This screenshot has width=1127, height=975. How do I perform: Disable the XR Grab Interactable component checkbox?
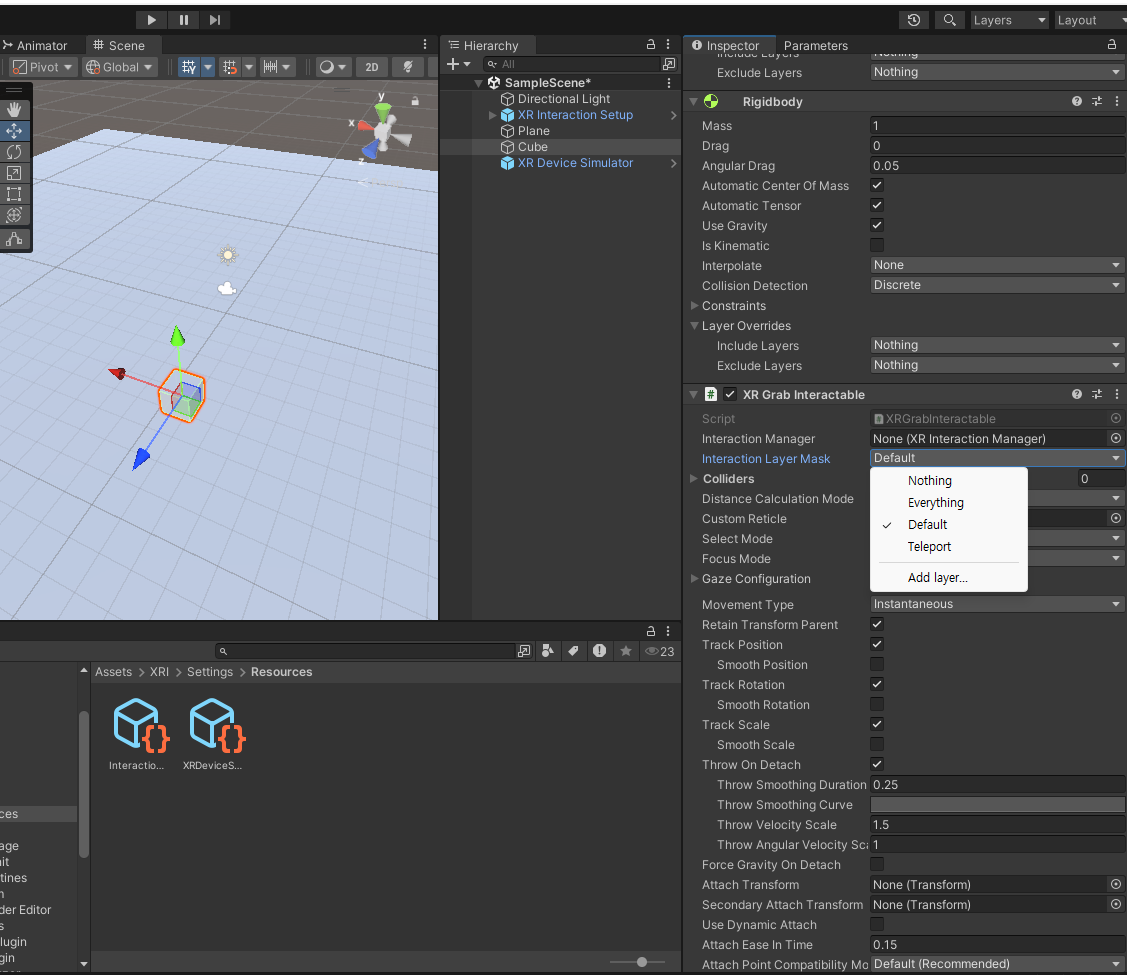click(x=730, y=394)
